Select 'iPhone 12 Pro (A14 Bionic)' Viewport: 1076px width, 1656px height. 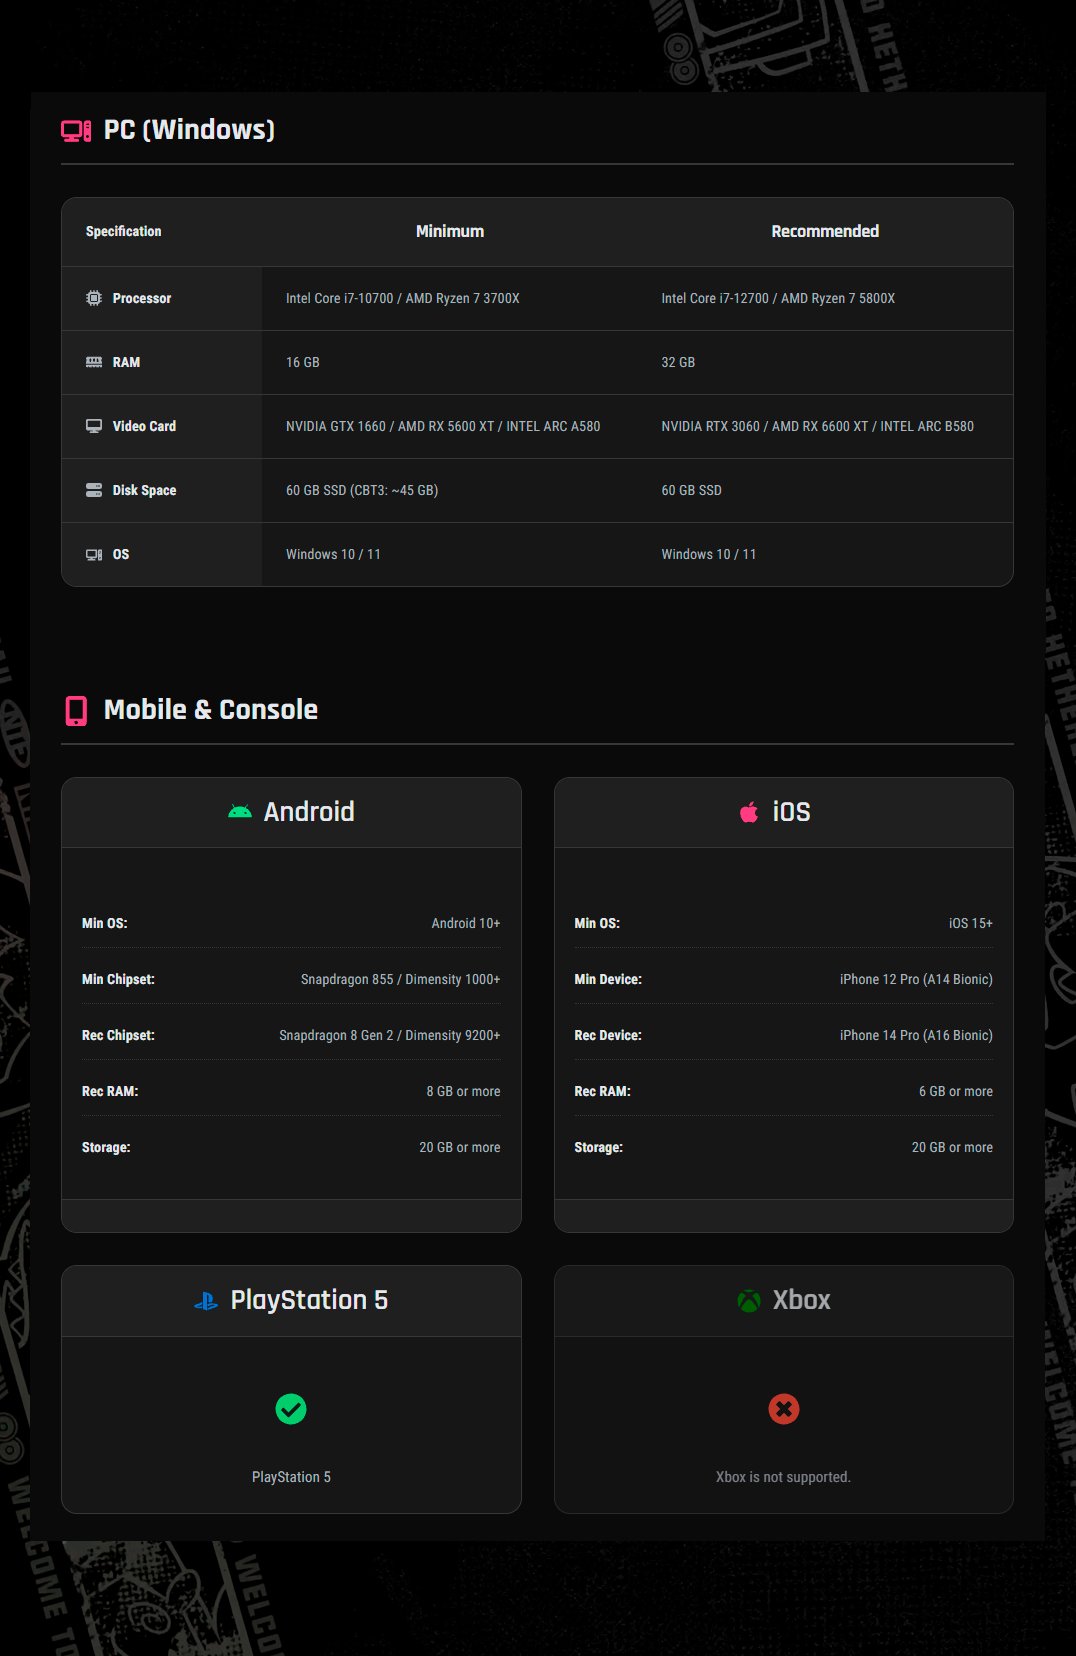pos(916,979)
